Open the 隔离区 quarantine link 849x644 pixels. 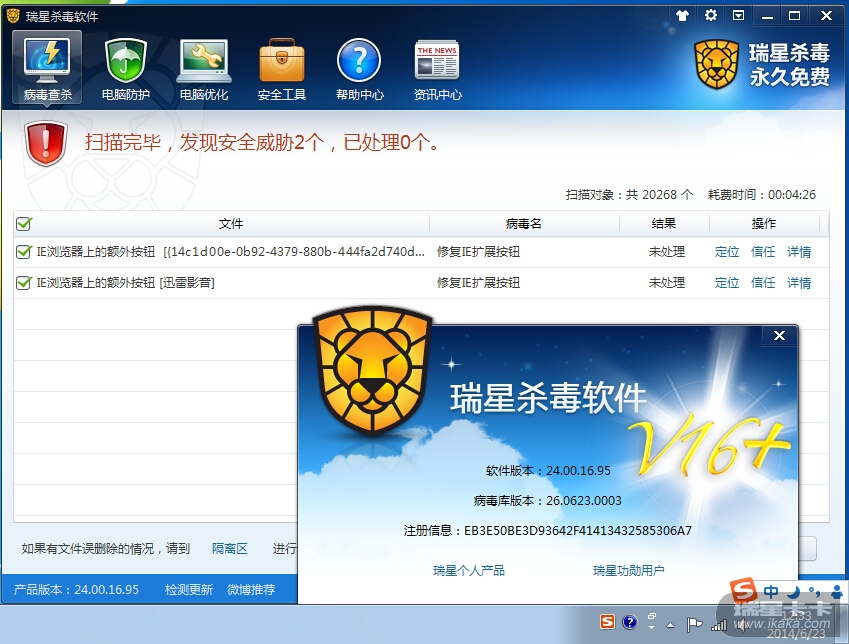tap(230, 549)
